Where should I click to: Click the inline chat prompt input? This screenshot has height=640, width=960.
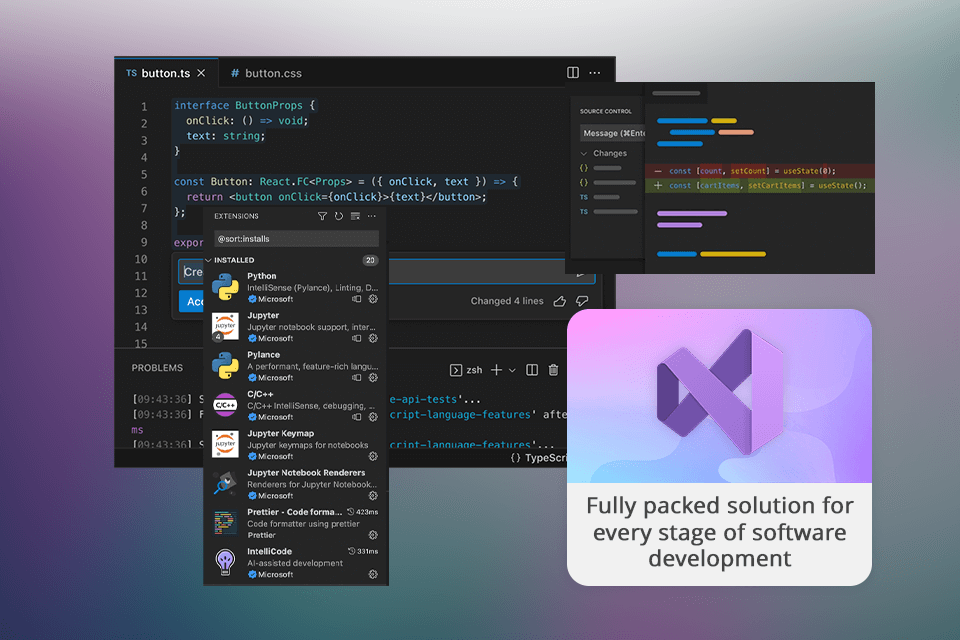point(386,271)
